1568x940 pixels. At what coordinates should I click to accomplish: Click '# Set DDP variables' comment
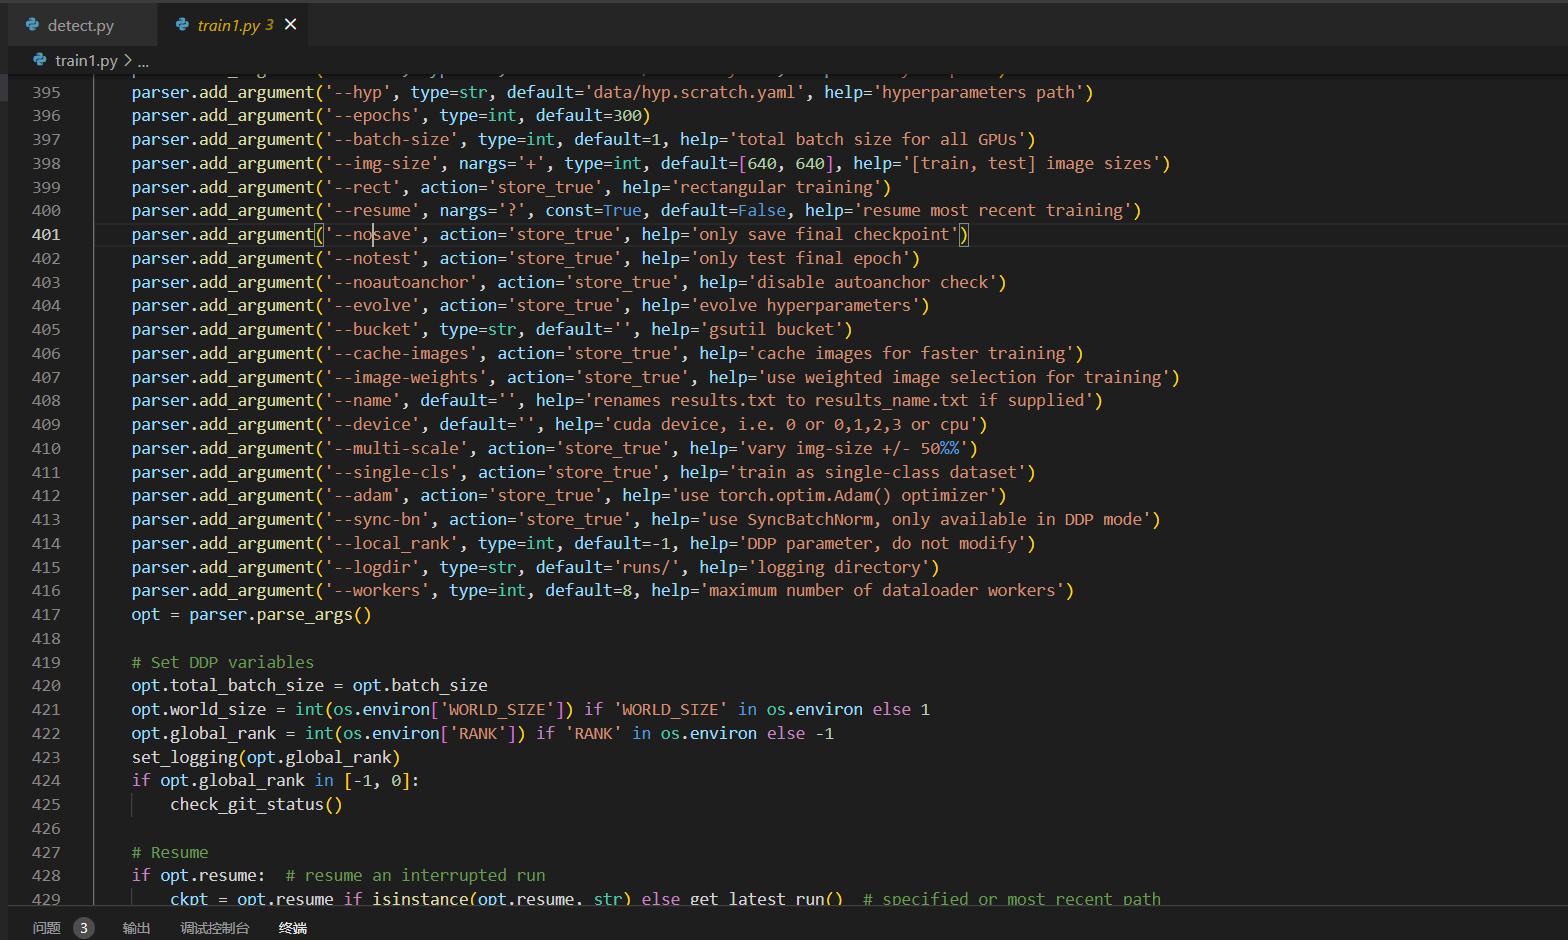tap(223, 663)
